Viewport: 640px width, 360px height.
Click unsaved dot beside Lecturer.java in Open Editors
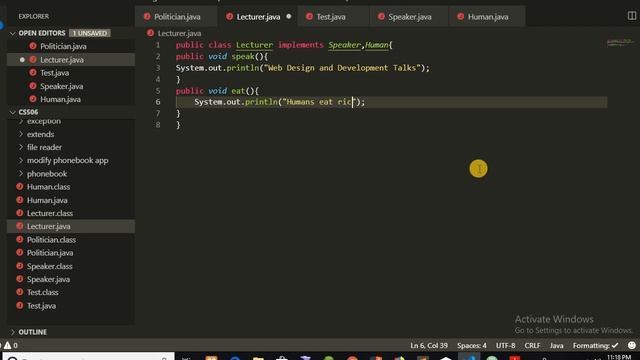tap(22, 60)
